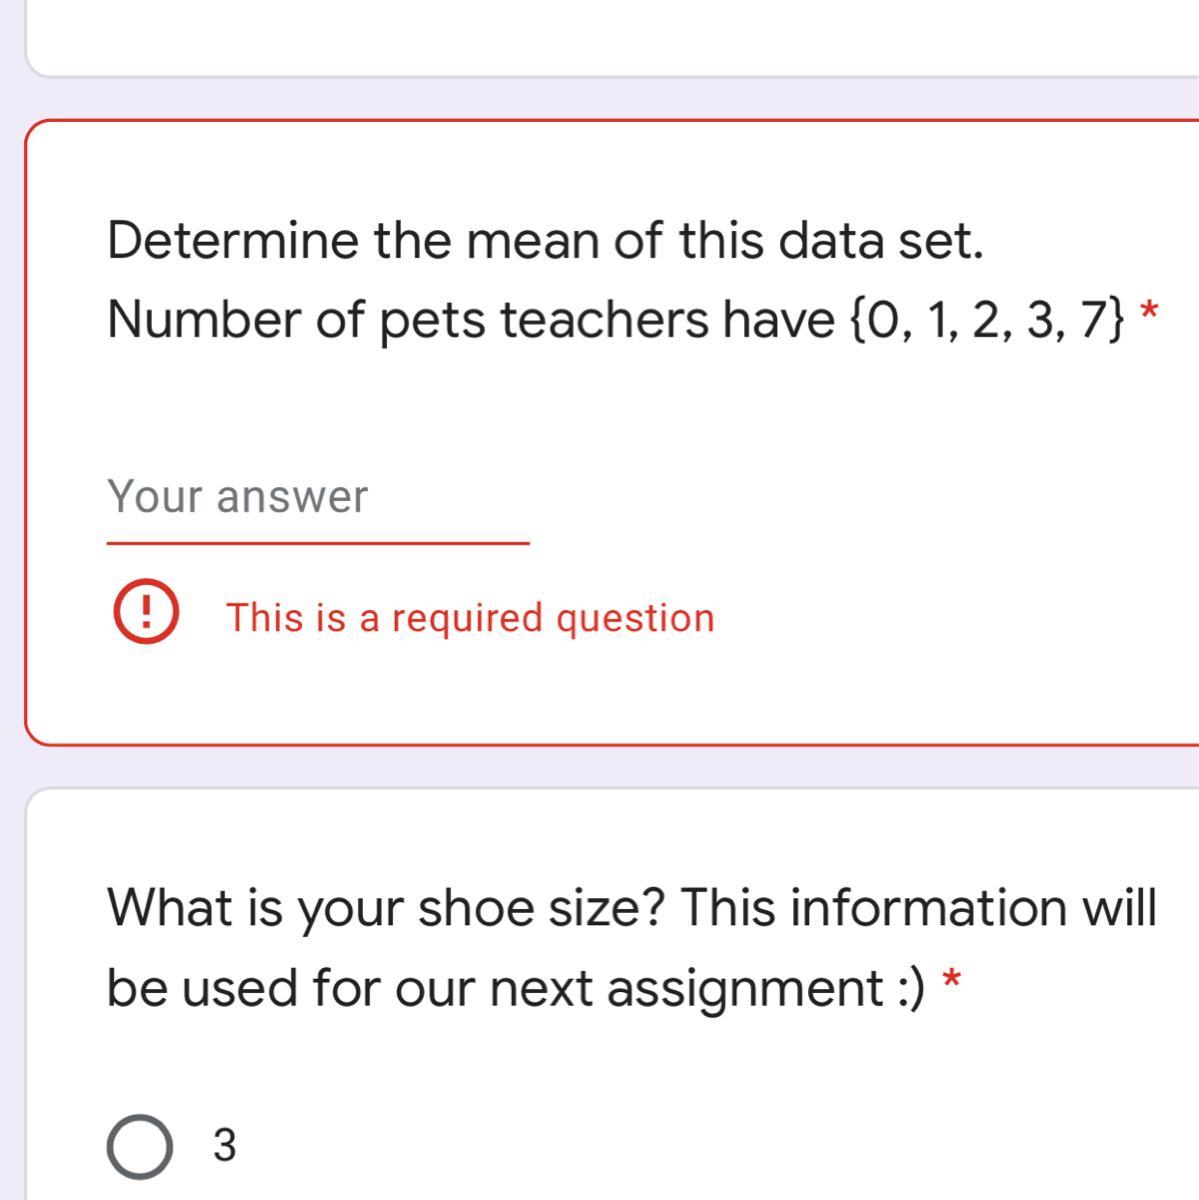
Task: Click the white card at the top edge
Action: 600,35
